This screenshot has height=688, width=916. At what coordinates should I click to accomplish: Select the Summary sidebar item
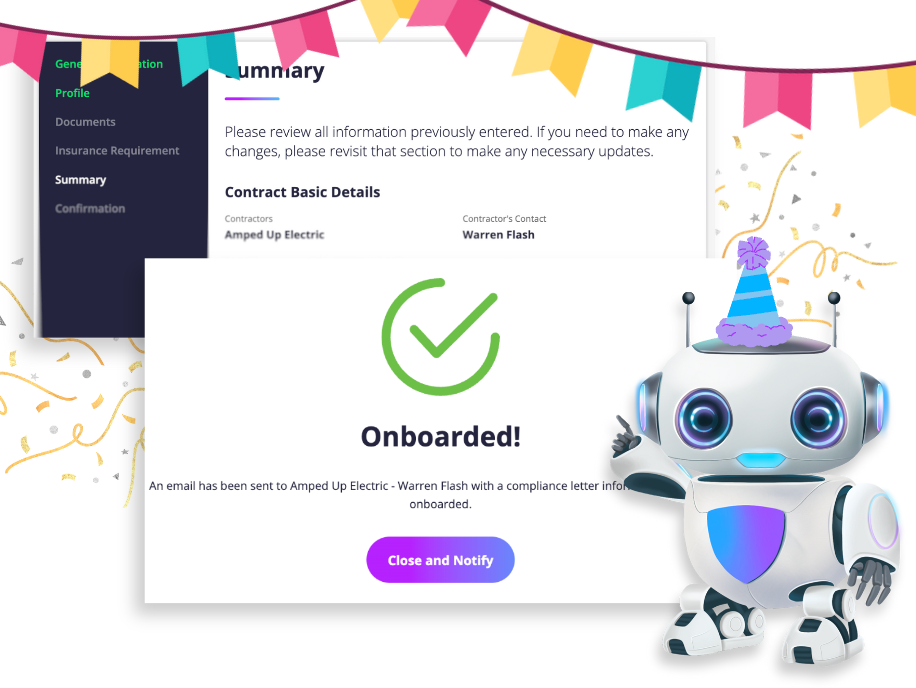pyautogui.click(x=81, y=180)
